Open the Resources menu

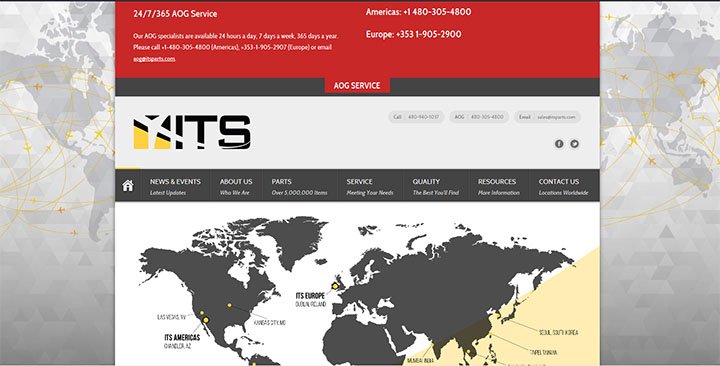(x=499, y=186)
